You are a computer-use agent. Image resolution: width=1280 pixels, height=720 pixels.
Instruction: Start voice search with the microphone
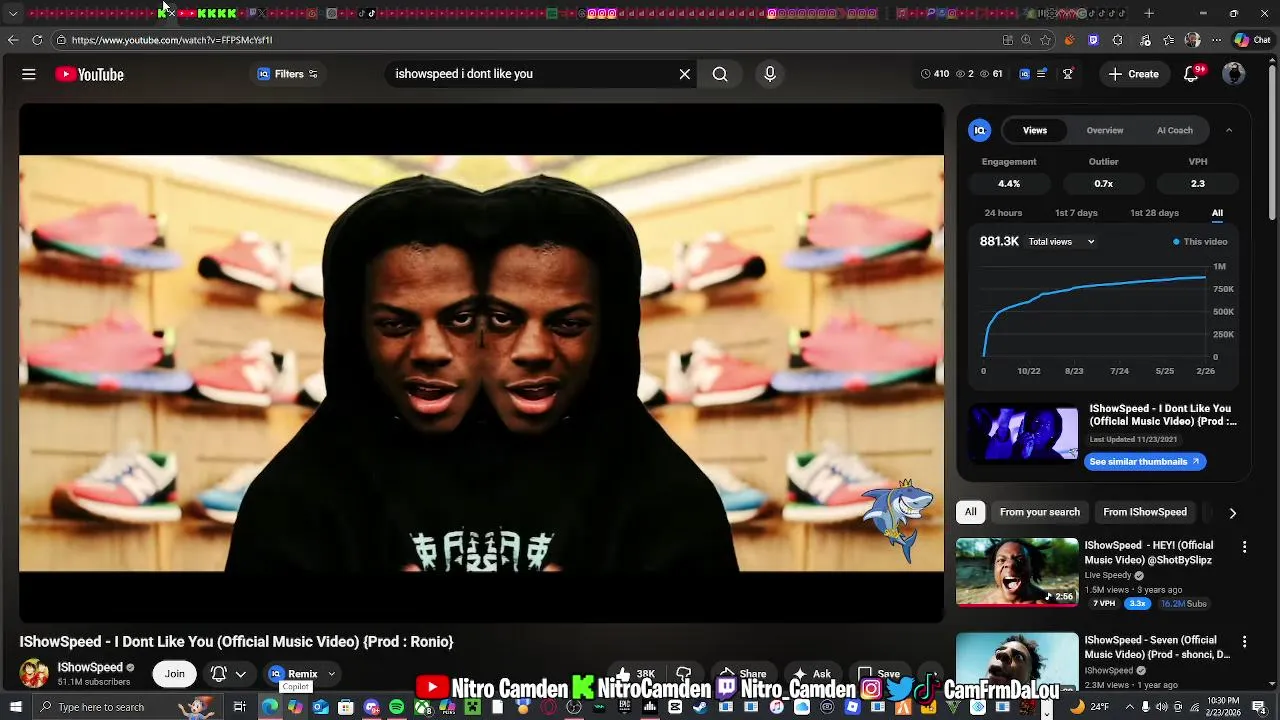click(x=770, y=74)
